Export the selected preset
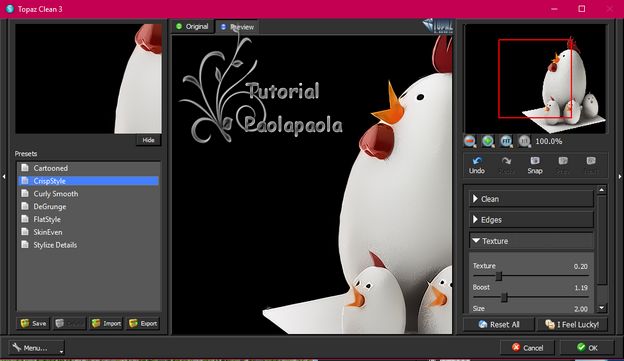 tap(143, 323)
